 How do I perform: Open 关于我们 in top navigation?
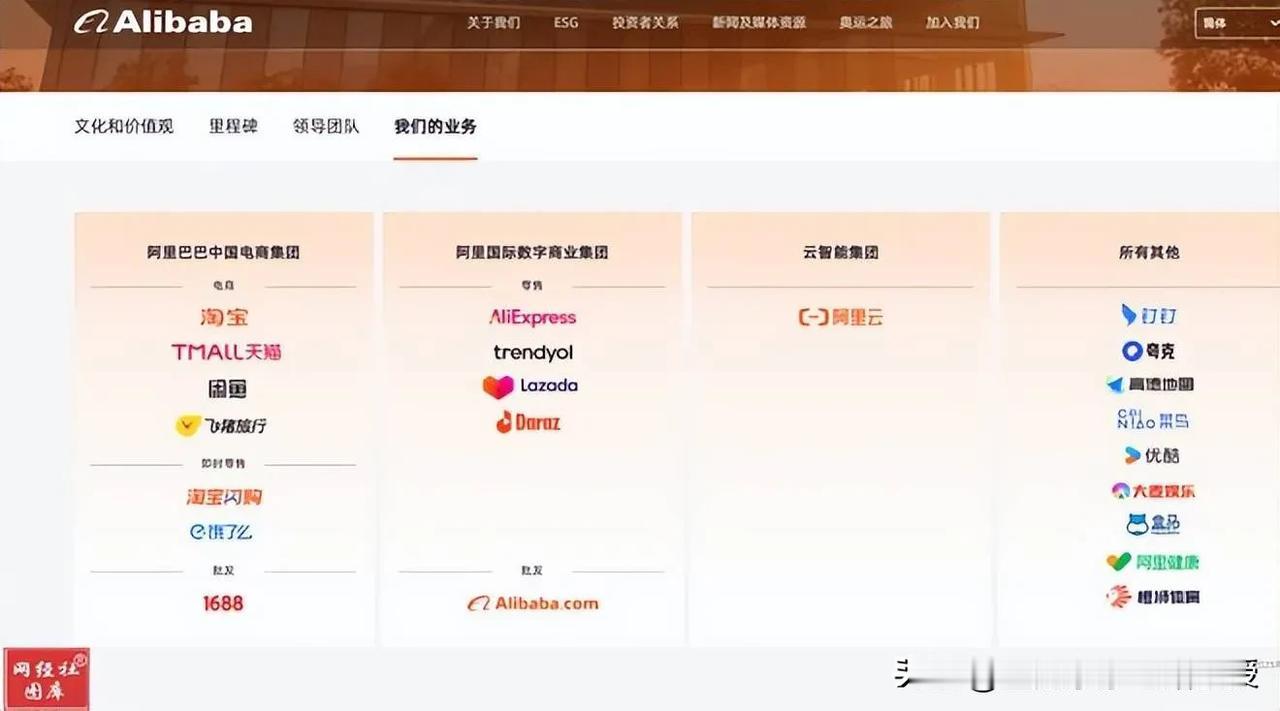[x=493, y=22]
